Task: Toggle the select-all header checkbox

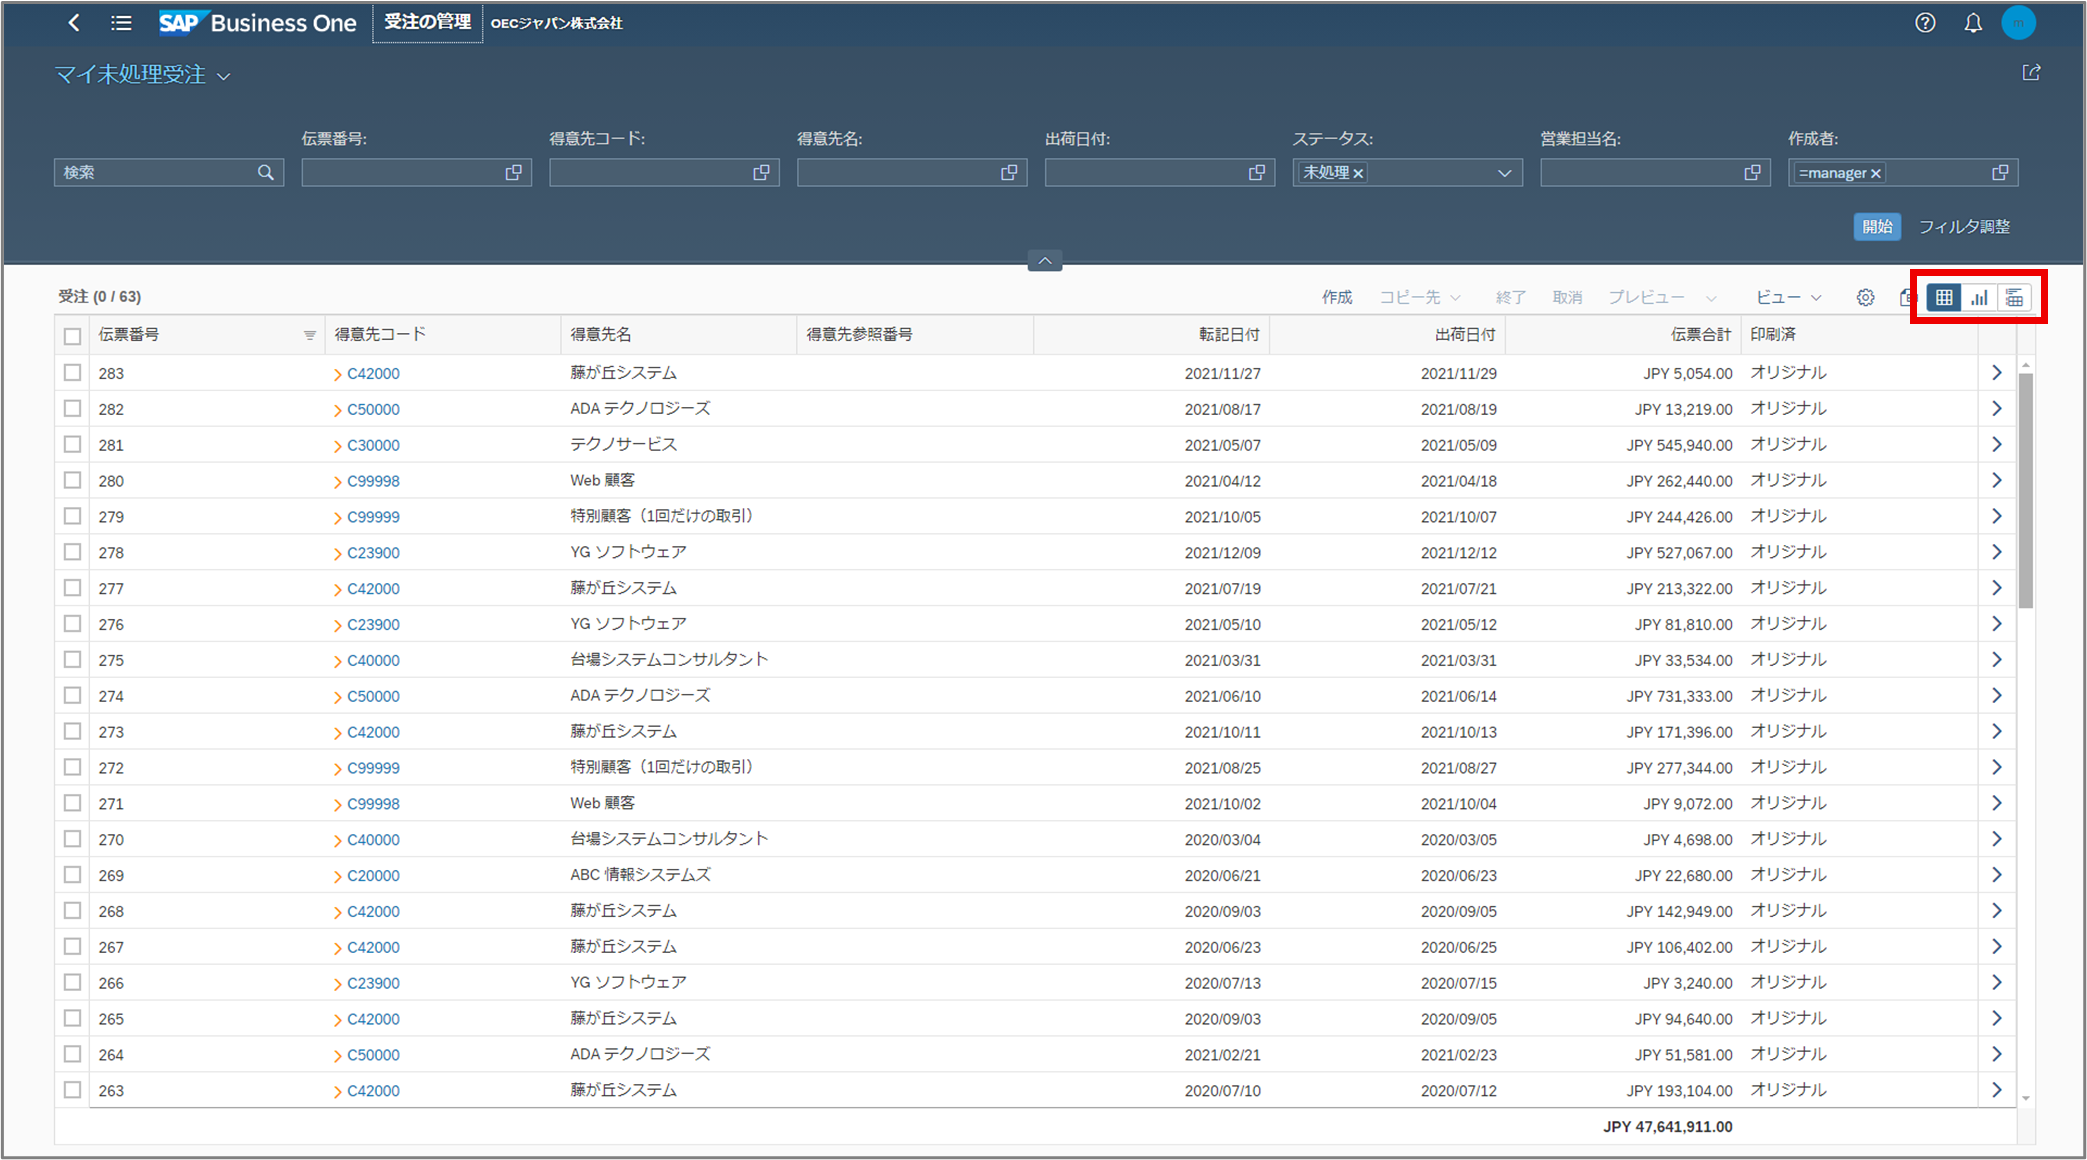Action: pyautogui.click(x=72, y=336)
